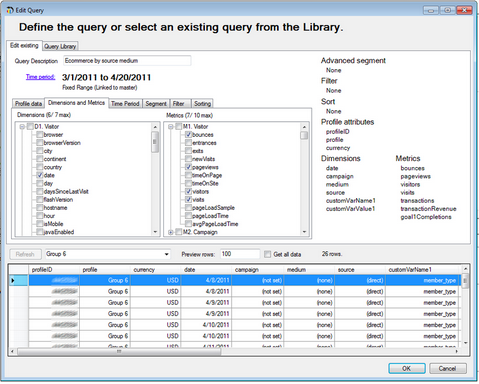
Task: Open the Edit existing tab
Action: point(24,46)
